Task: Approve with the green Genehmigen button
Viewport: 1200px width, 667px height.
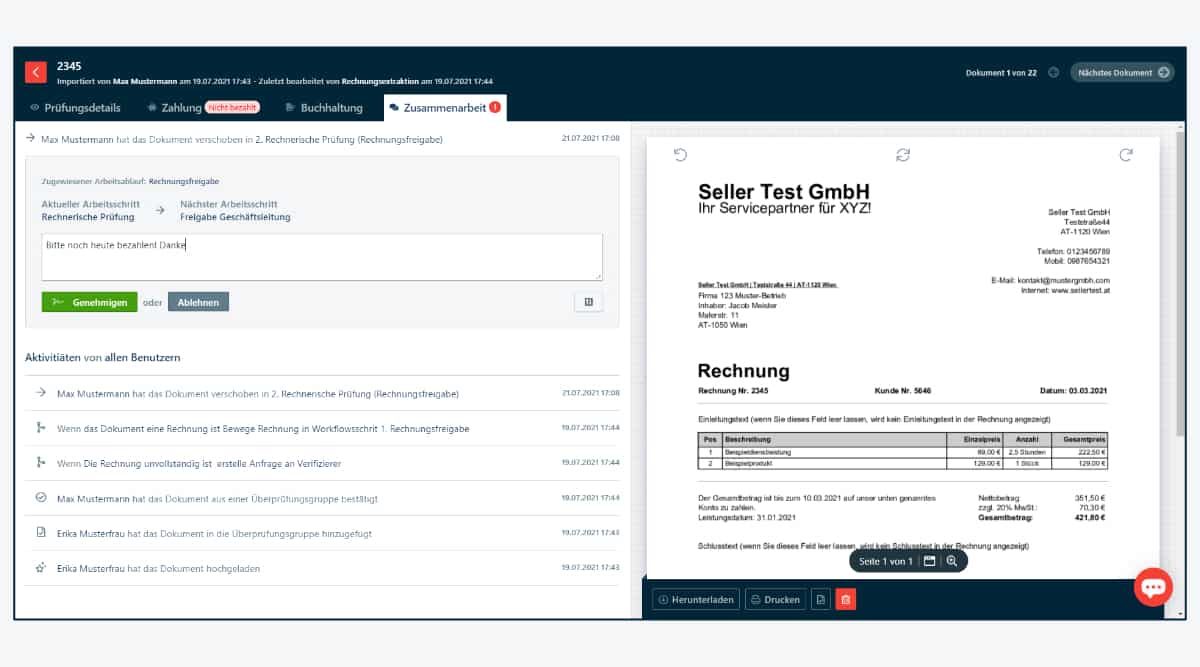Action: 89,301
